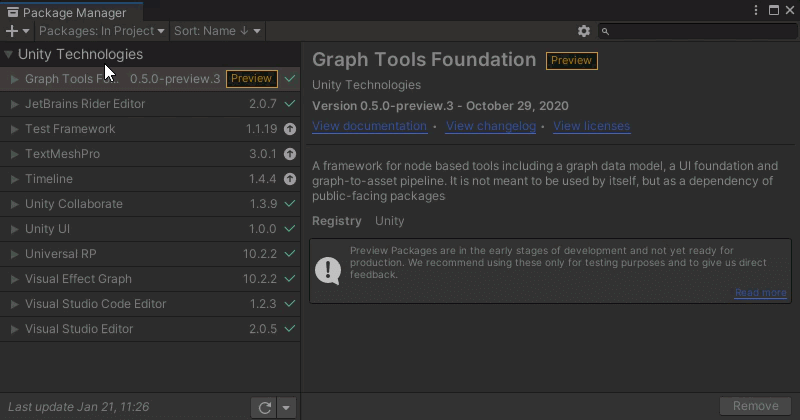Expand the JetBrains Rider Editor versions
This screenshot has width=800, height=420.
pos(14,104)
